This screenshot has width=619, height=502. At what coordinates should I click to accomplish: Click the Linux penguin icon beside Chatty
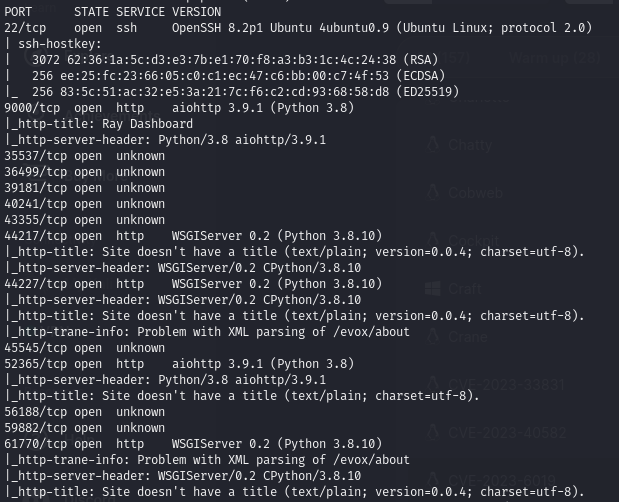[x=433, y=145]
